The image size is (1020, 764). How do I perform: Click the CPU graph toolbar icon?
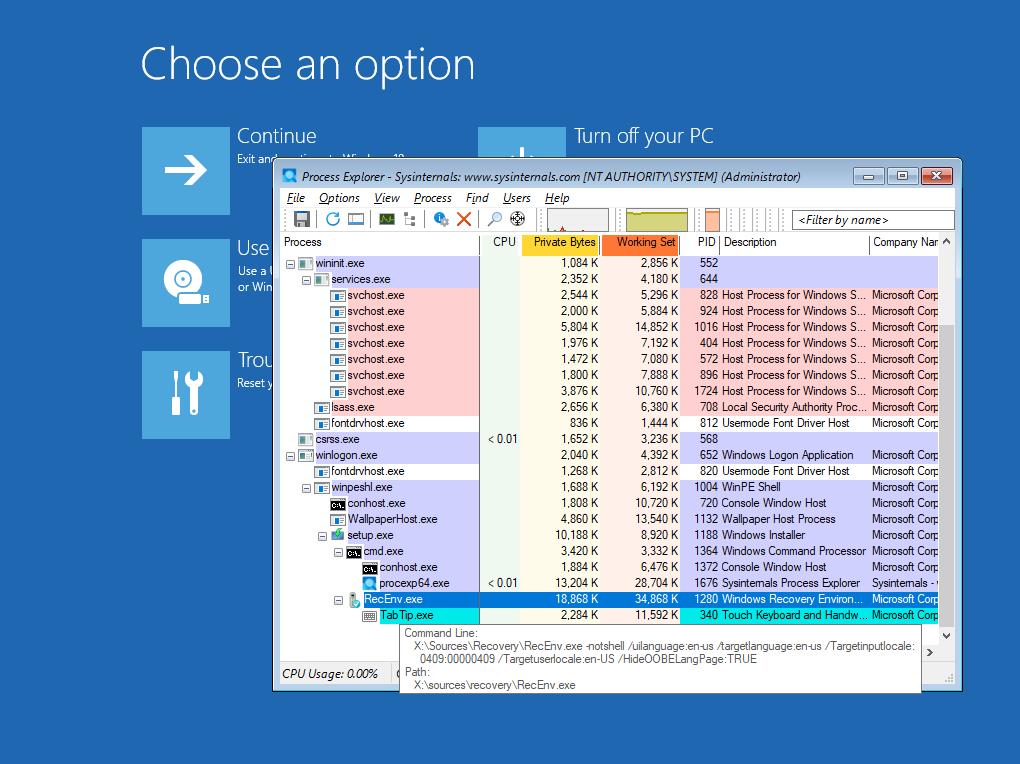tap(387, 219)
